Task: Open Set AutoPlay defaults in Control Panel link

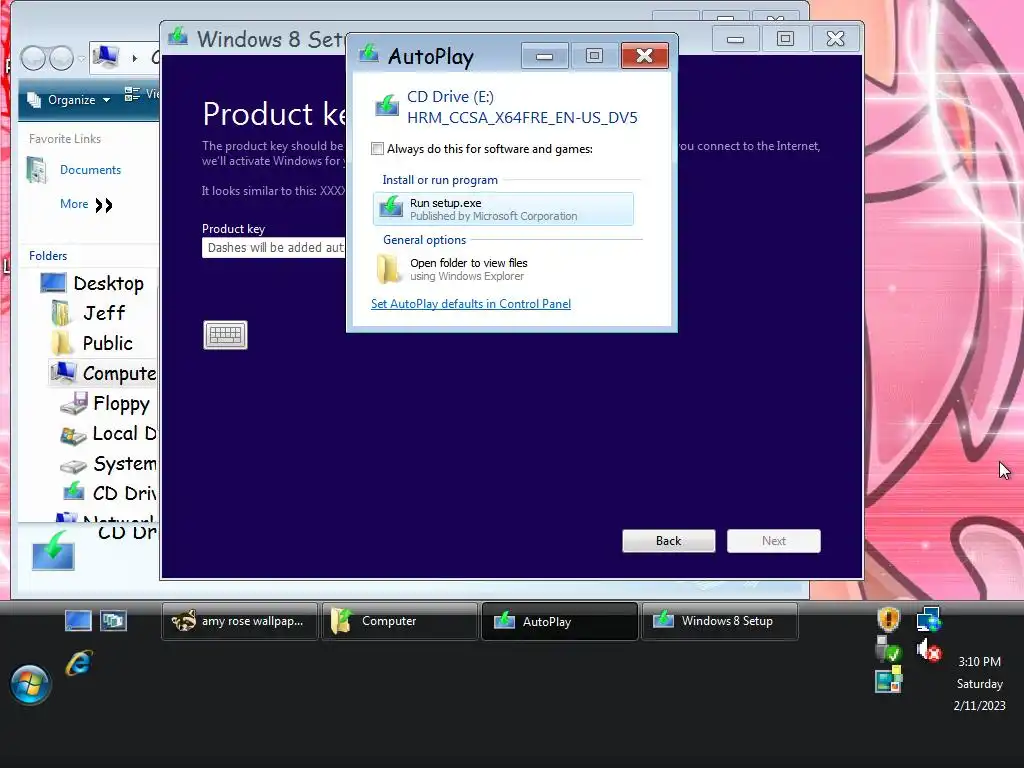Action: [471, 304]
